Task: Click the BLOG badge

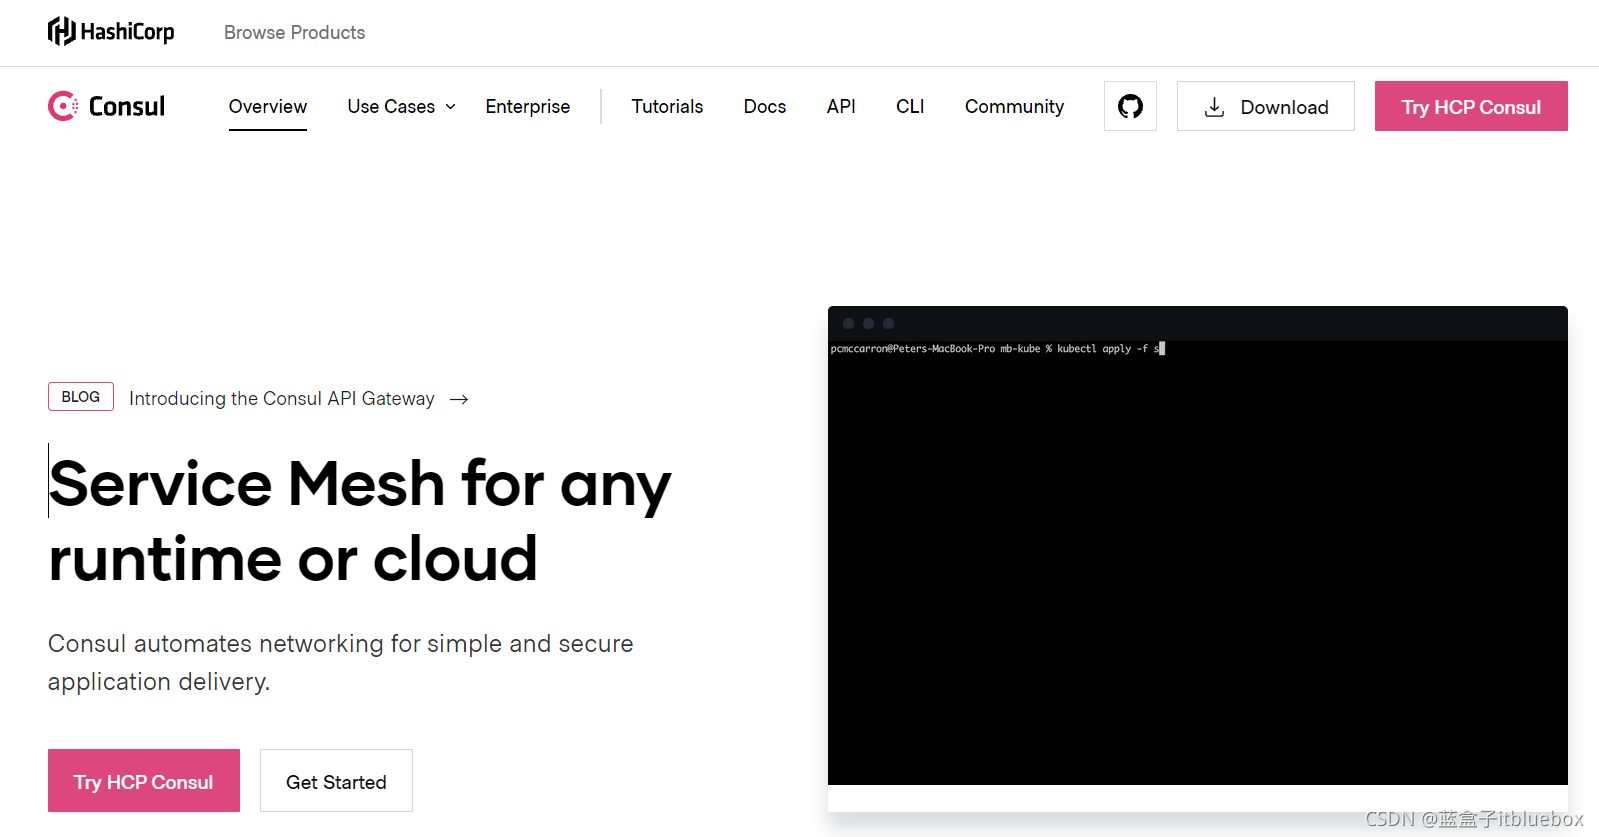Action: pos(81,397)
